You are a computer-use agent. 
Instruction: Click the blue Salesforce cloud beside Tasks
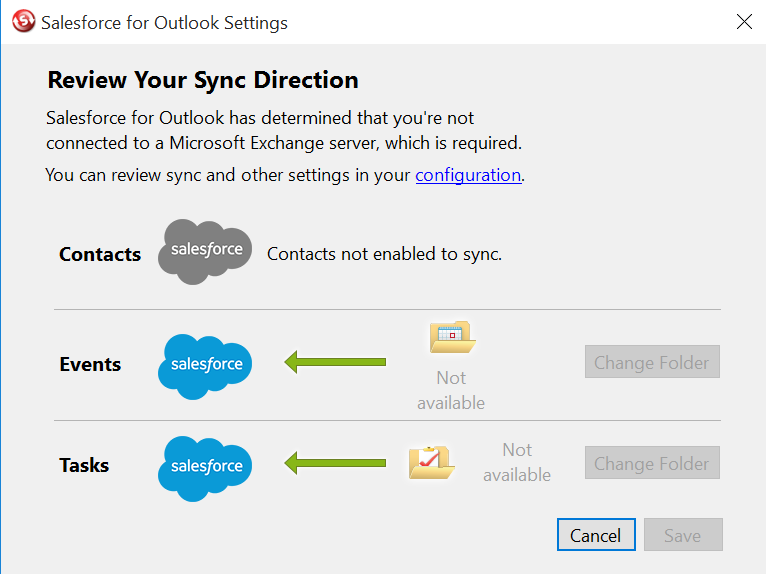pos(206,467)
